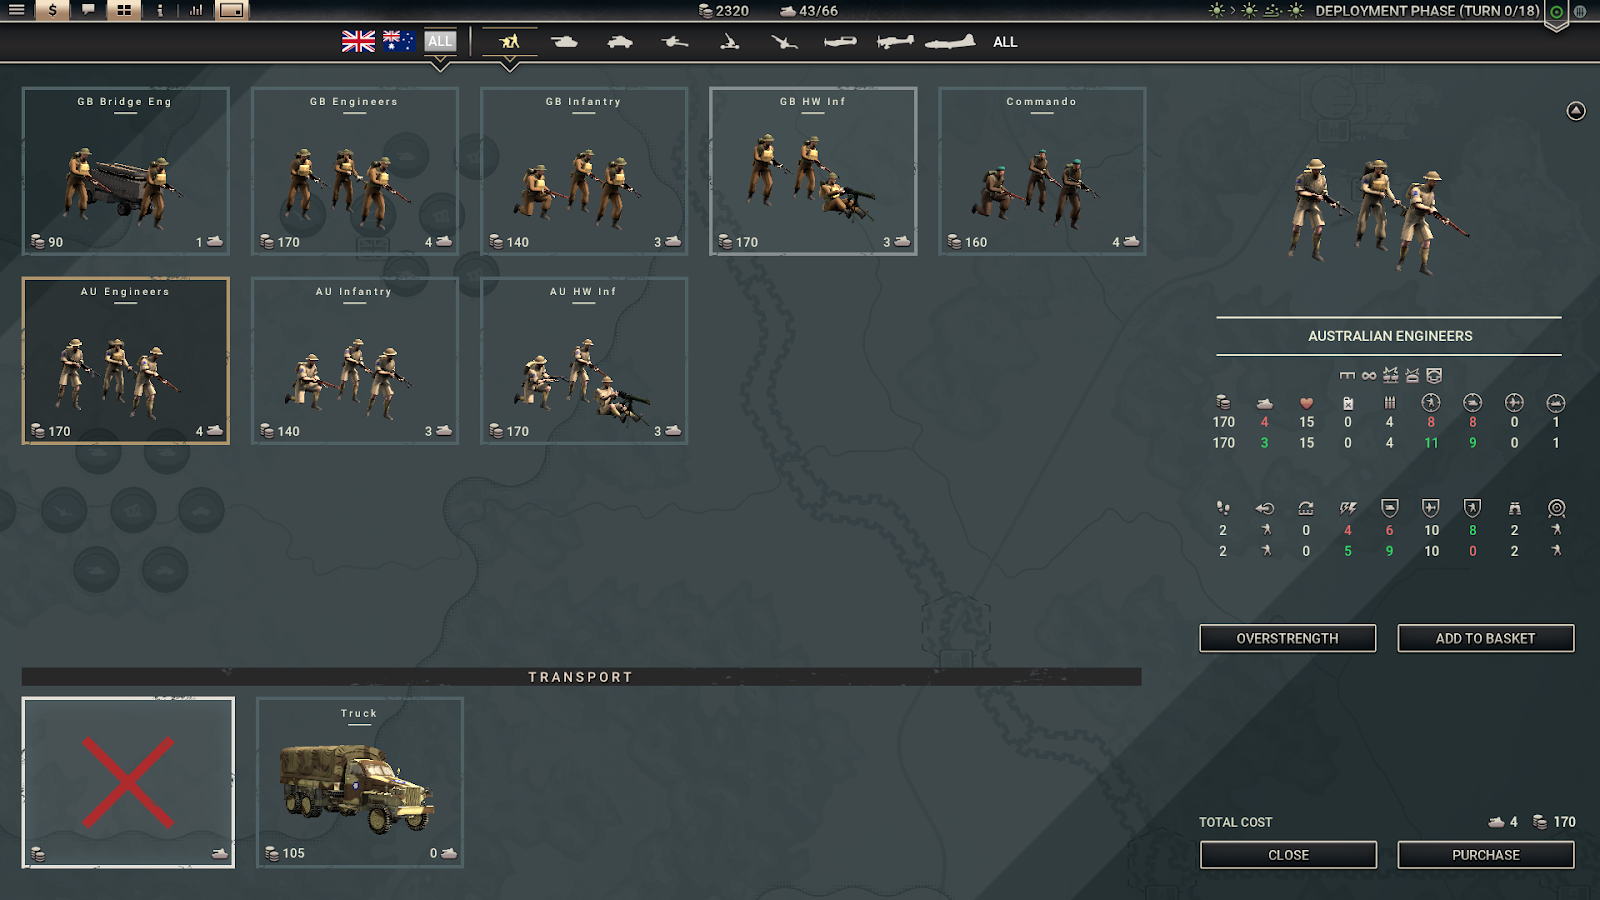1600x900 pixels.
Task: Switch to the tank unit class tab
Action: point(565,41)
